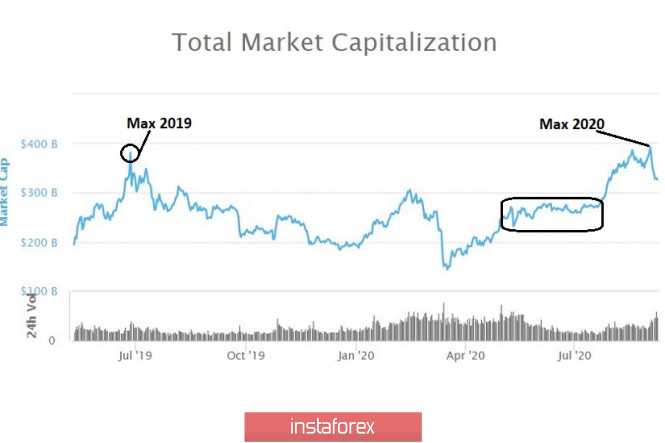
Task: Click the instaforex red logo icon
Action: [267, 426]
